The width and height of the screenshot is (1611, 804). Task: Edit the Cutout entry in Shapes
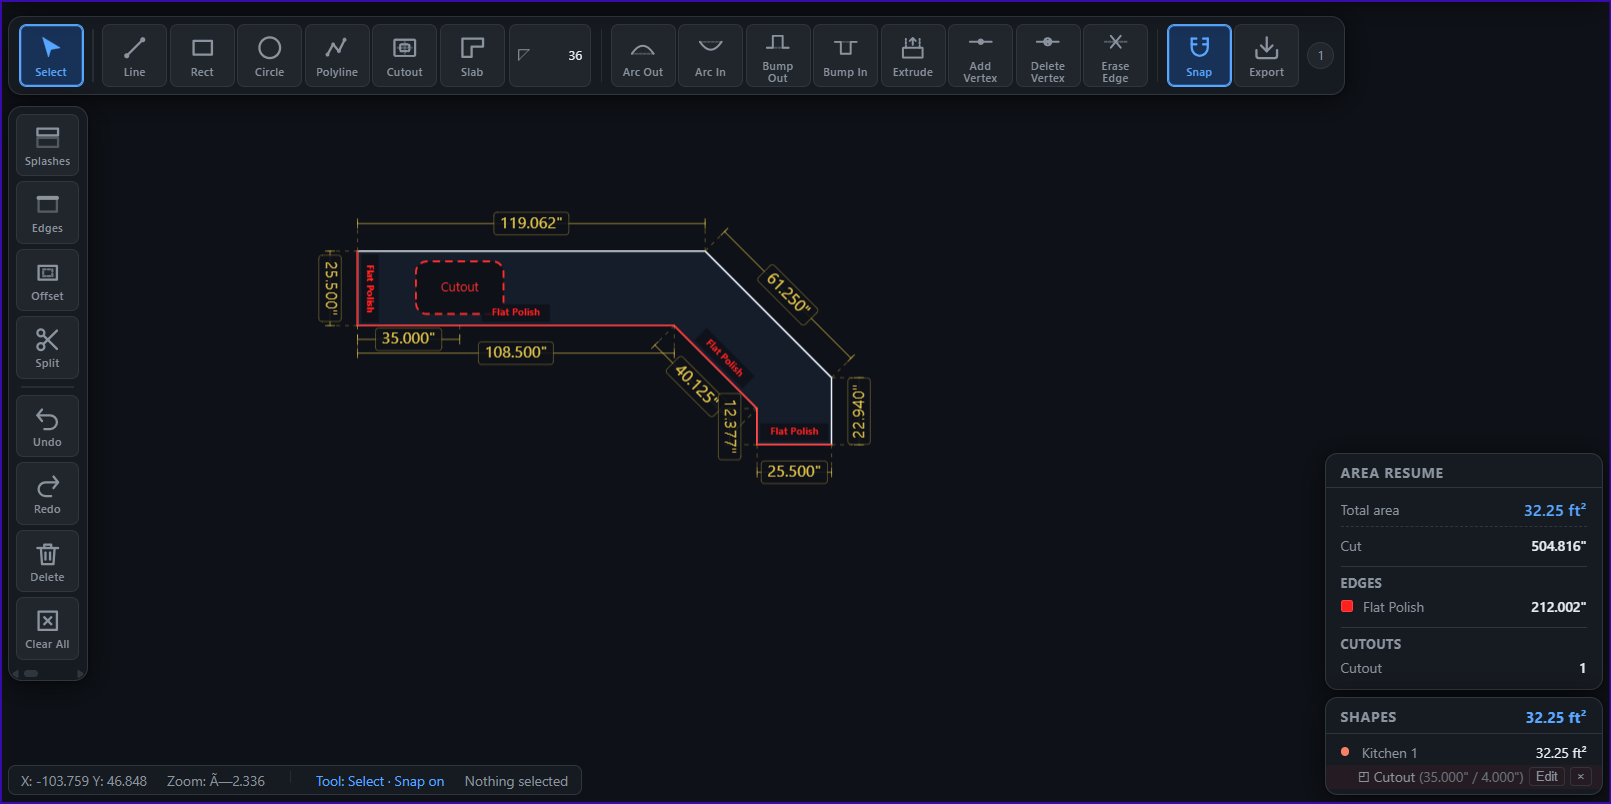[1546, 777]
